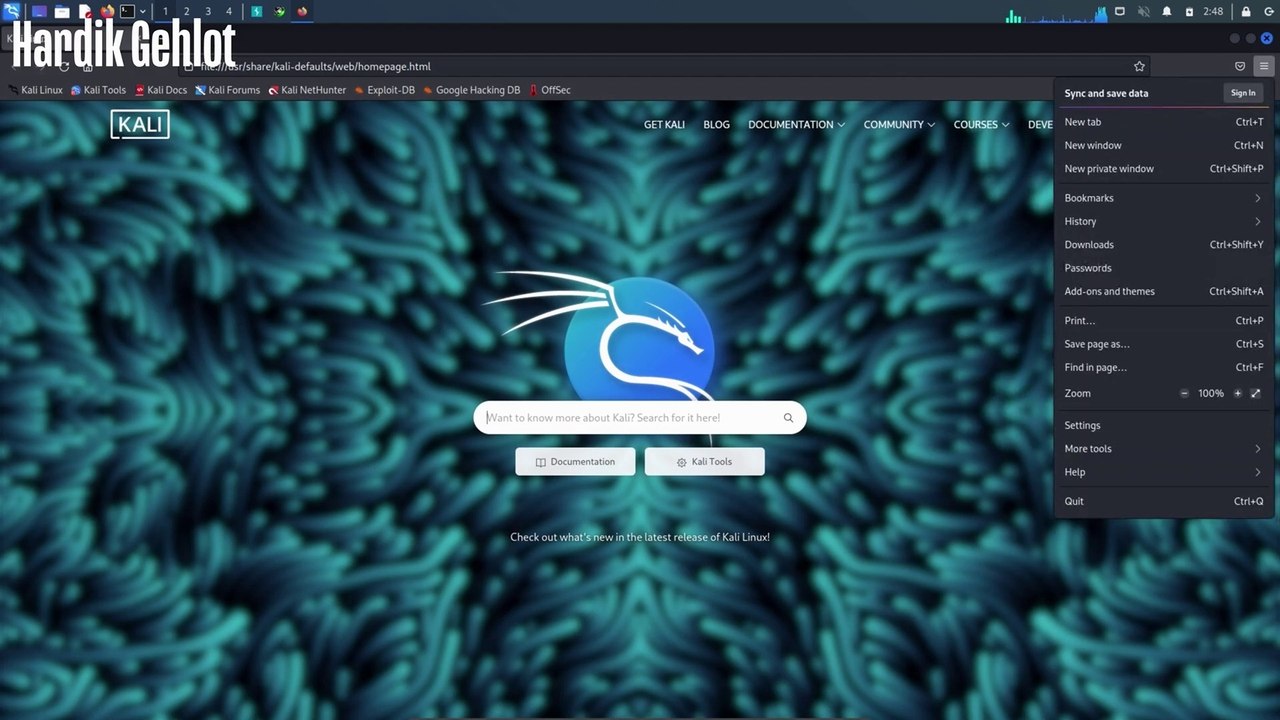Select New window from the menu
Viewport: 1280px width, 720px height.
coord(1164,145)
